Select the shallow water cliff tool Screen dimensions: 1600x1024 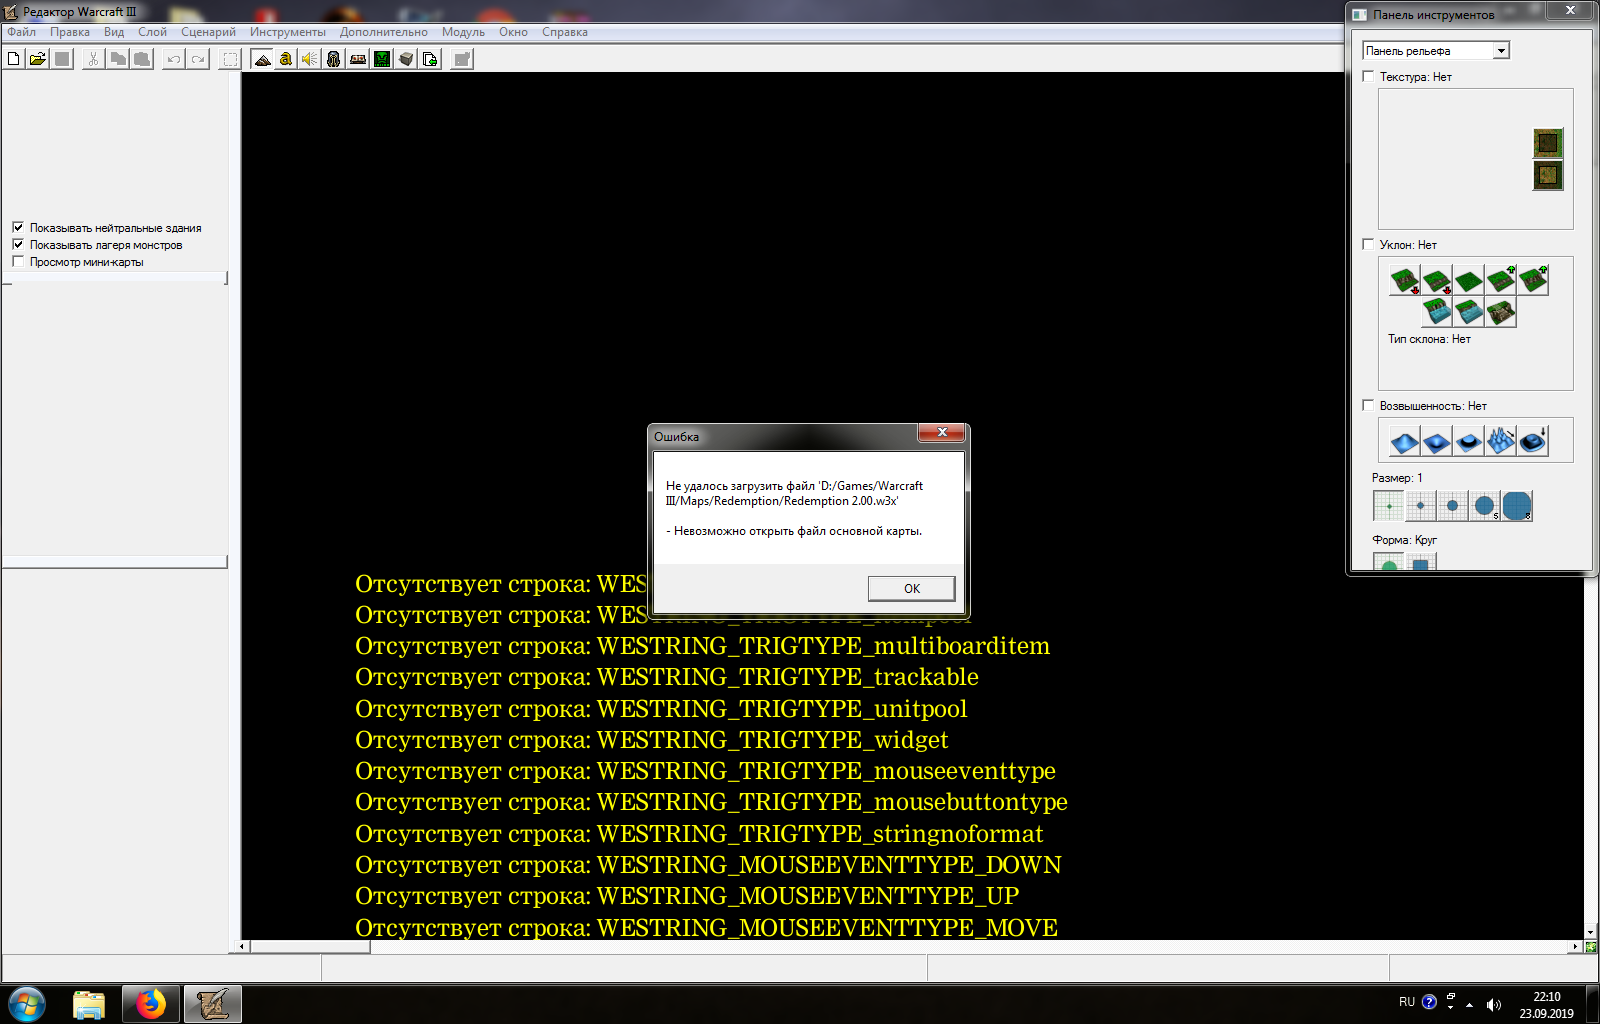click(1469, 312)
